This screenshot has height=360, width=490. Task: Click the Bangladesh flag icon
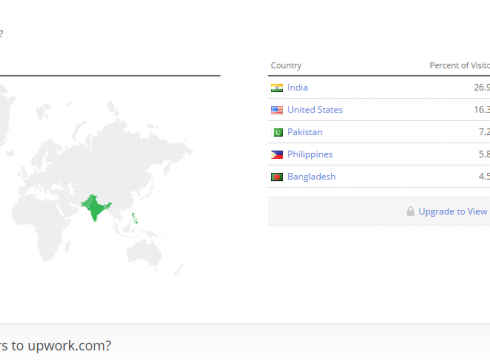[277, 177]
